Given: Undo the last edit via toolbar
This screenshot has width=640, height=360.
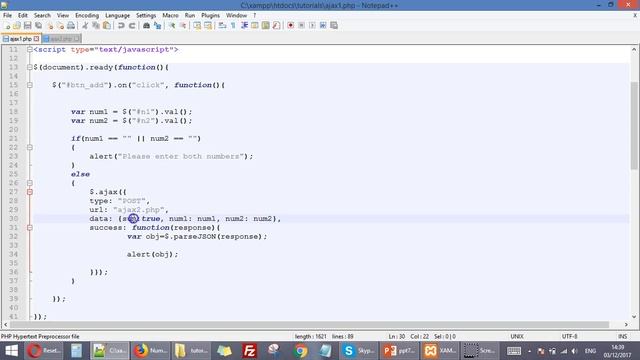Looking at the screenshot, I should (x=121, y=26).
